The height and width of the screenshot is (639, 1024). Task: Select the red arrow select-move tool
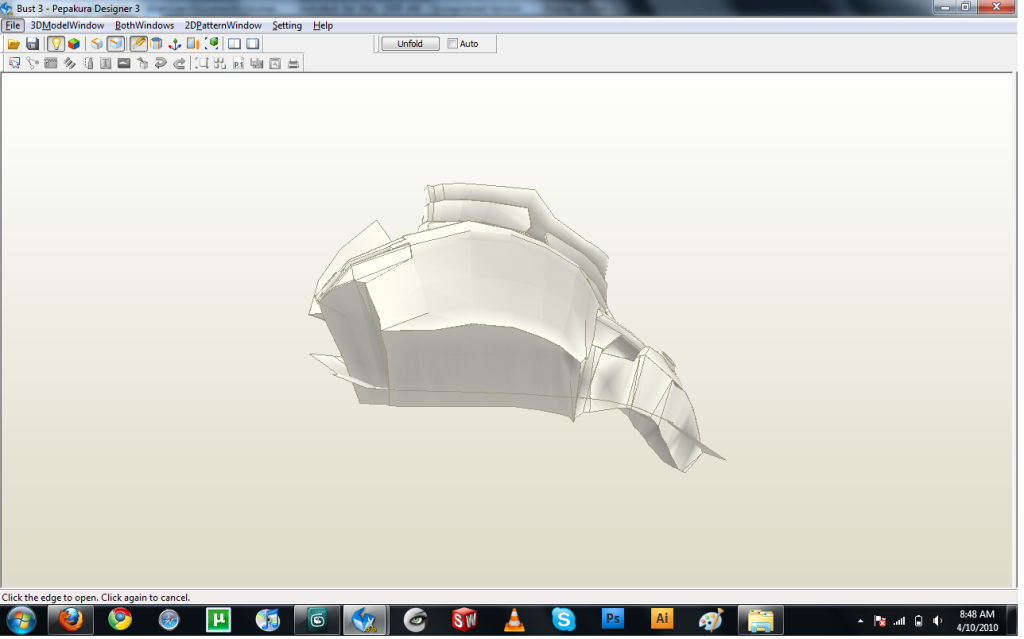coord(14,63)
